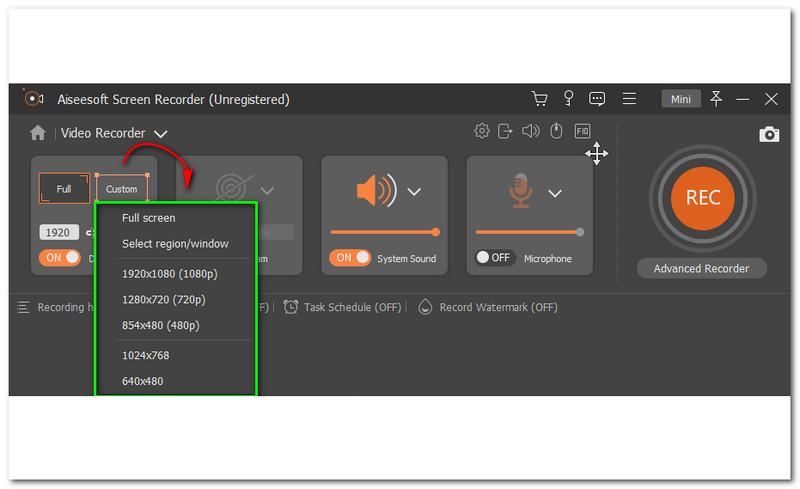This screenshot has width=800, height=489.
Task: Close the Screen Recorder window
Action: pyautogui.click(x=771, y=99)
